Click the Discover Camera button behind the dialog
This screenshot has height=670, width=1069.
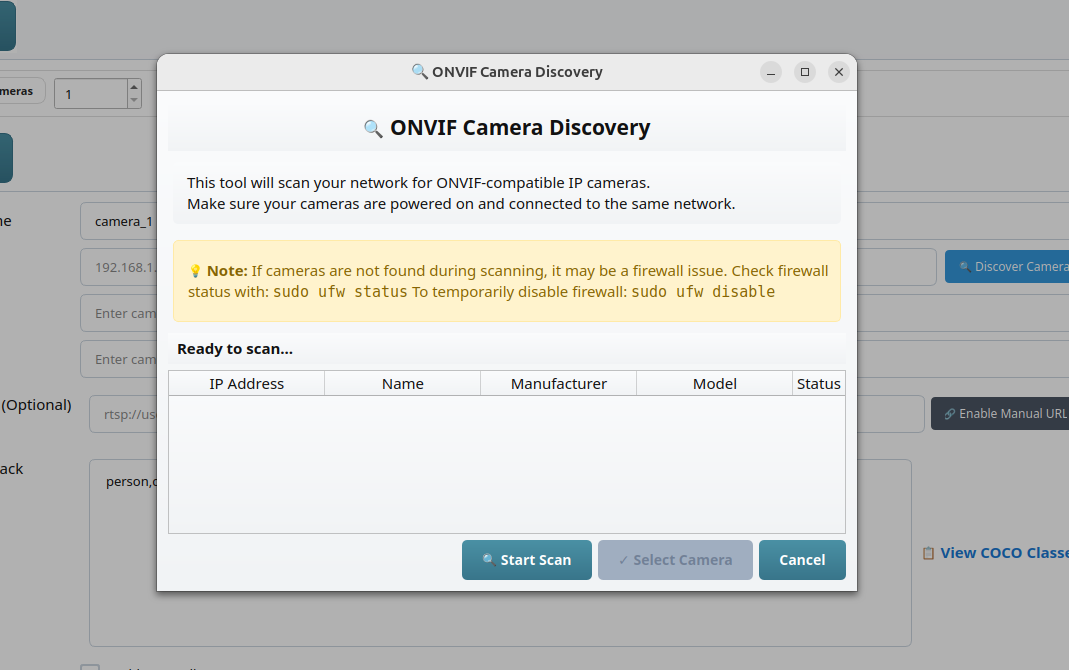(x=1007, y=267)
